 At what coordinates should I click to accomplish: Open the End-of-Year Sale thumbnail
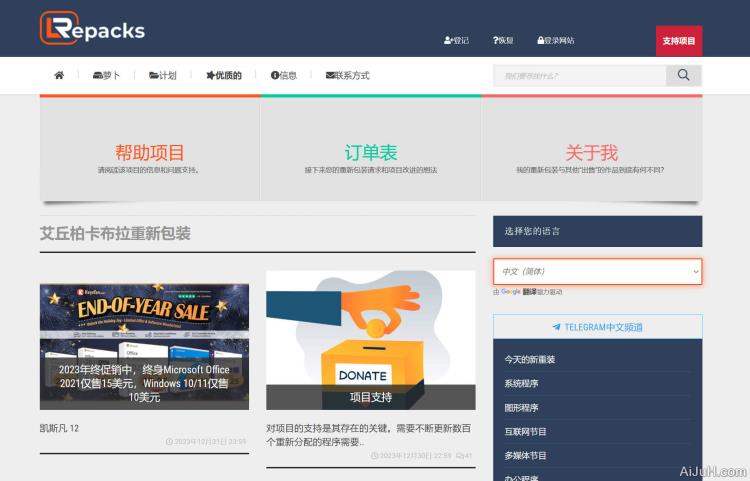144,346
